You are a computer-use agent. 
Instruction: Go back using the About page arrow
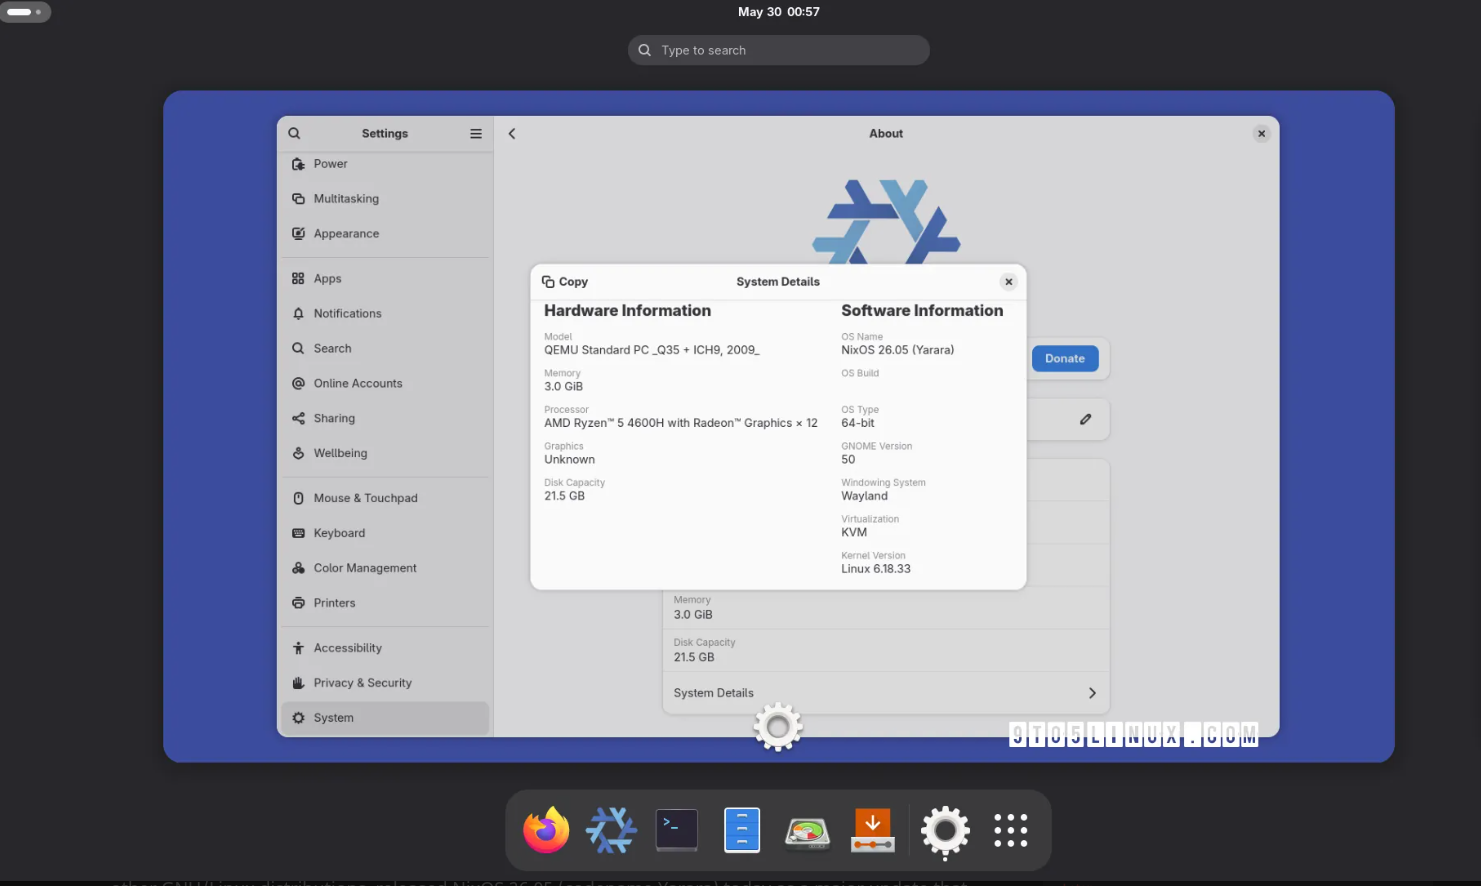[x=512, y=133]
